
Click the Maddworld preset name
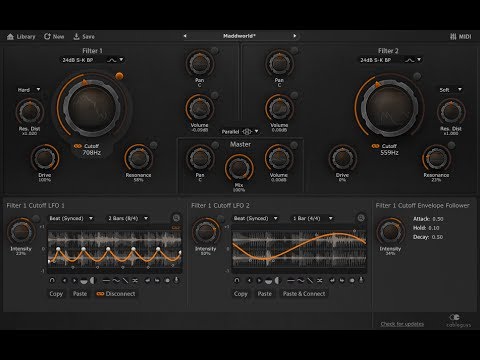coord(239,36)
